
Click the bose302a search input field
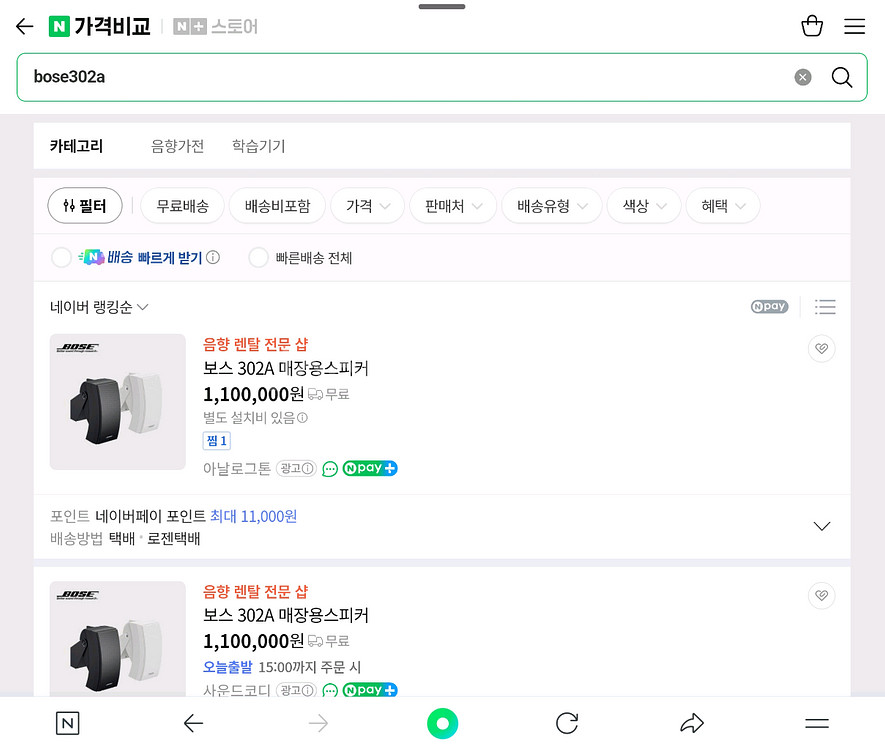click(x=400, y=77)
